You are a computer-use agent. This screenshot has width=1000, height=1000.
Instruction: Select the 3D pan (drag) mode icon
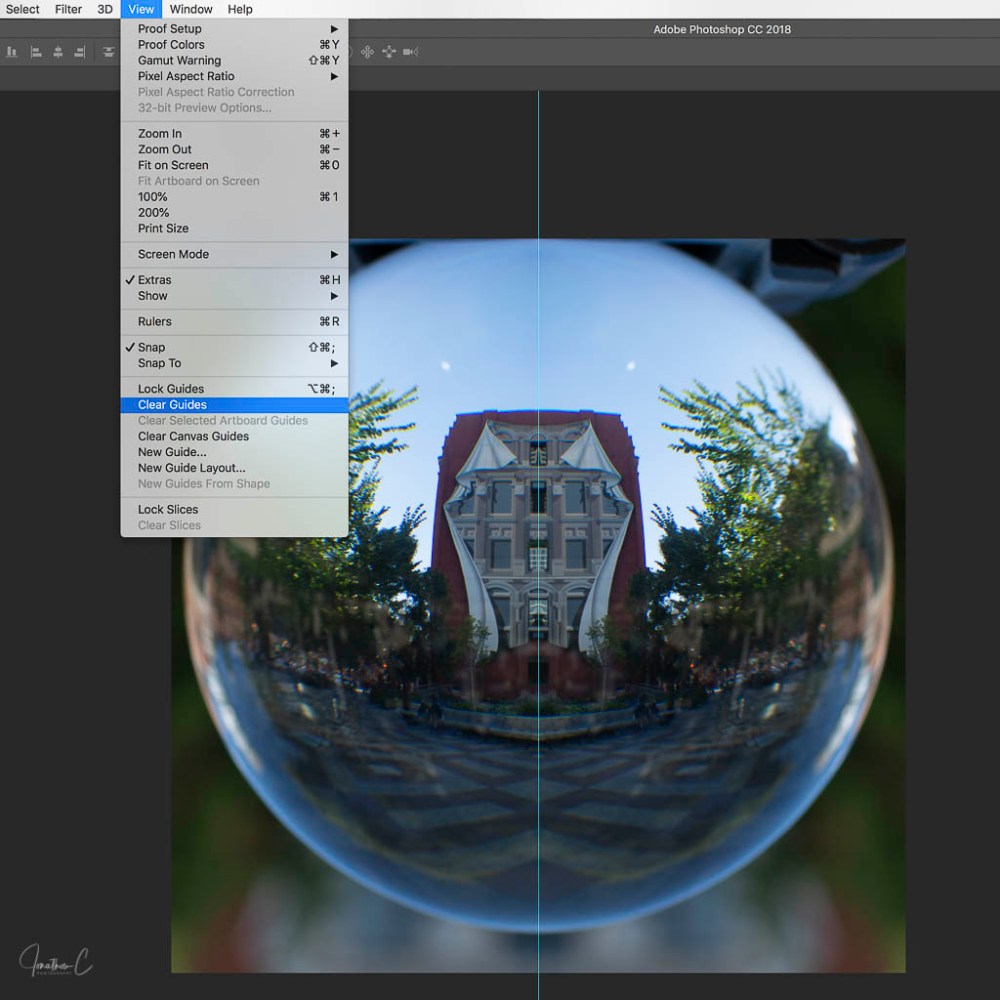pos(367,52)
